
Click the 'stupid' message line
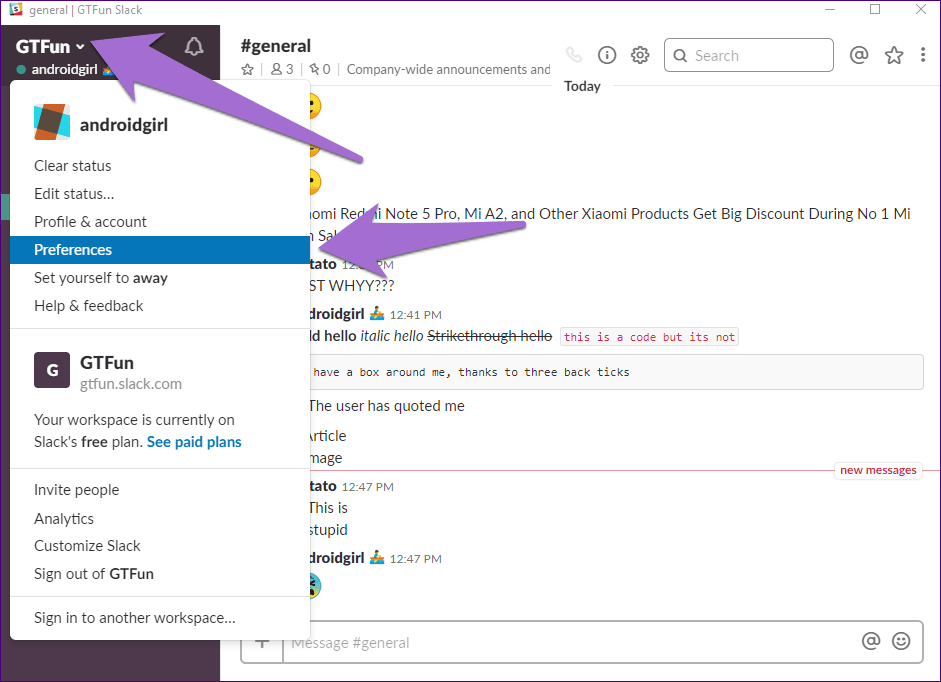(x=328, y=530)
